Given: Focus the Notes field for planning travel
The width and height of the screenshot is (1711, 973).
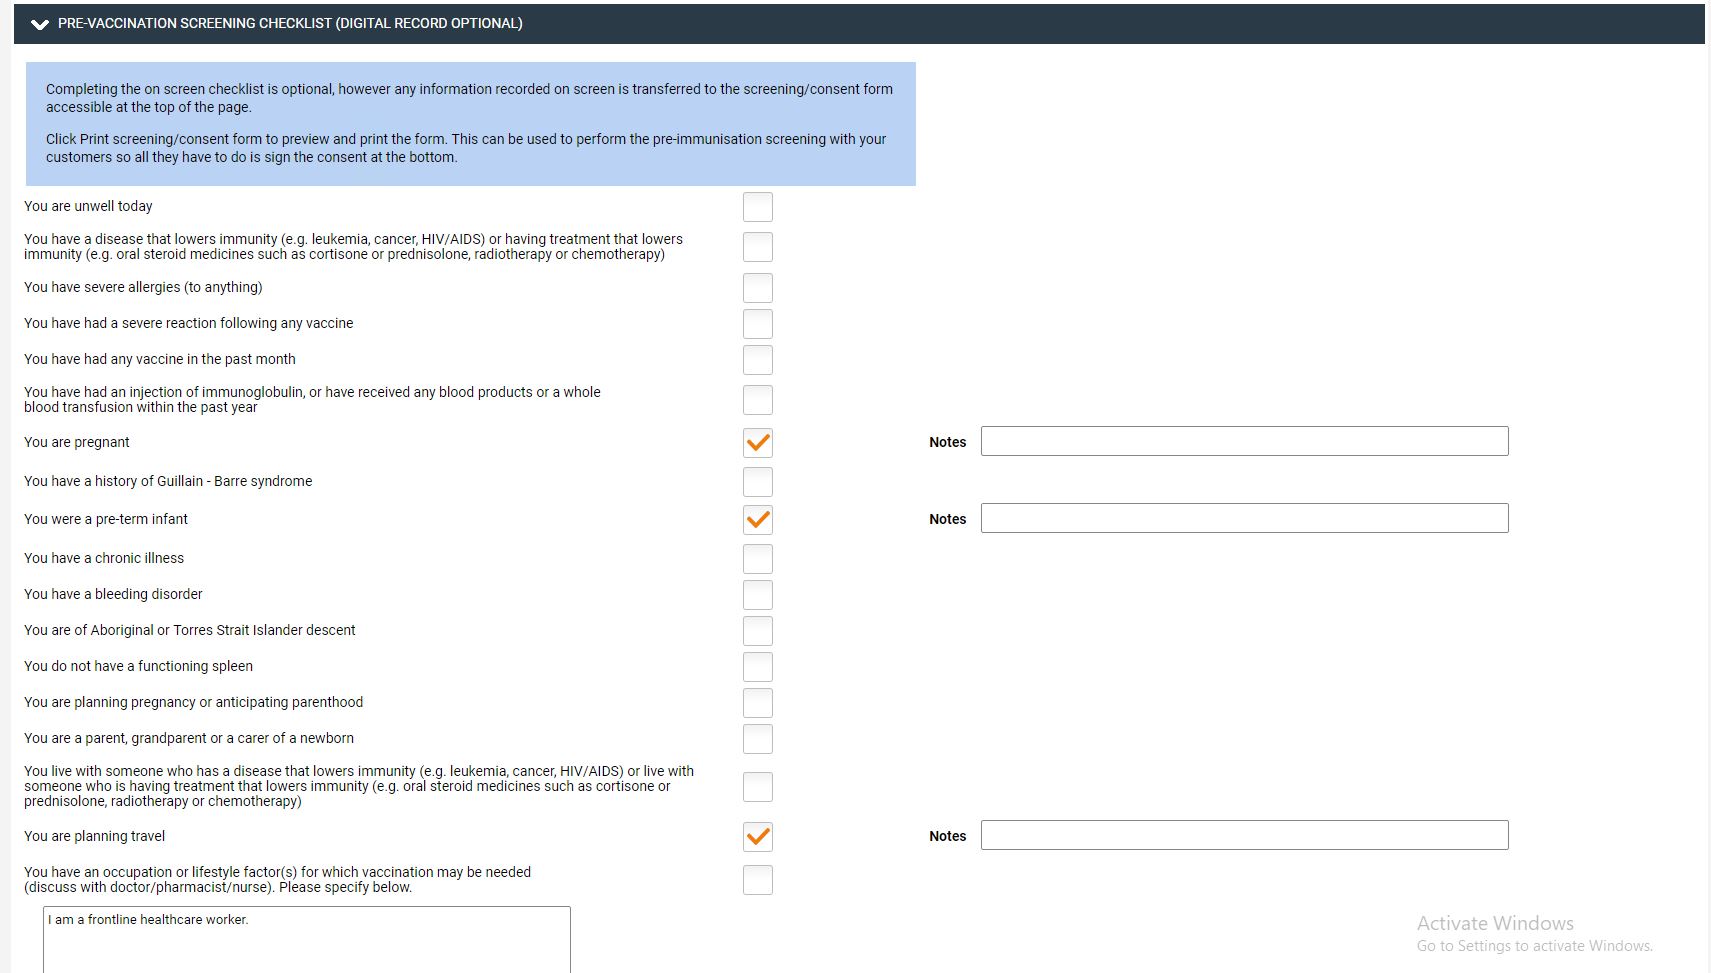Looking at the screenshot, I should [1244, 835].
